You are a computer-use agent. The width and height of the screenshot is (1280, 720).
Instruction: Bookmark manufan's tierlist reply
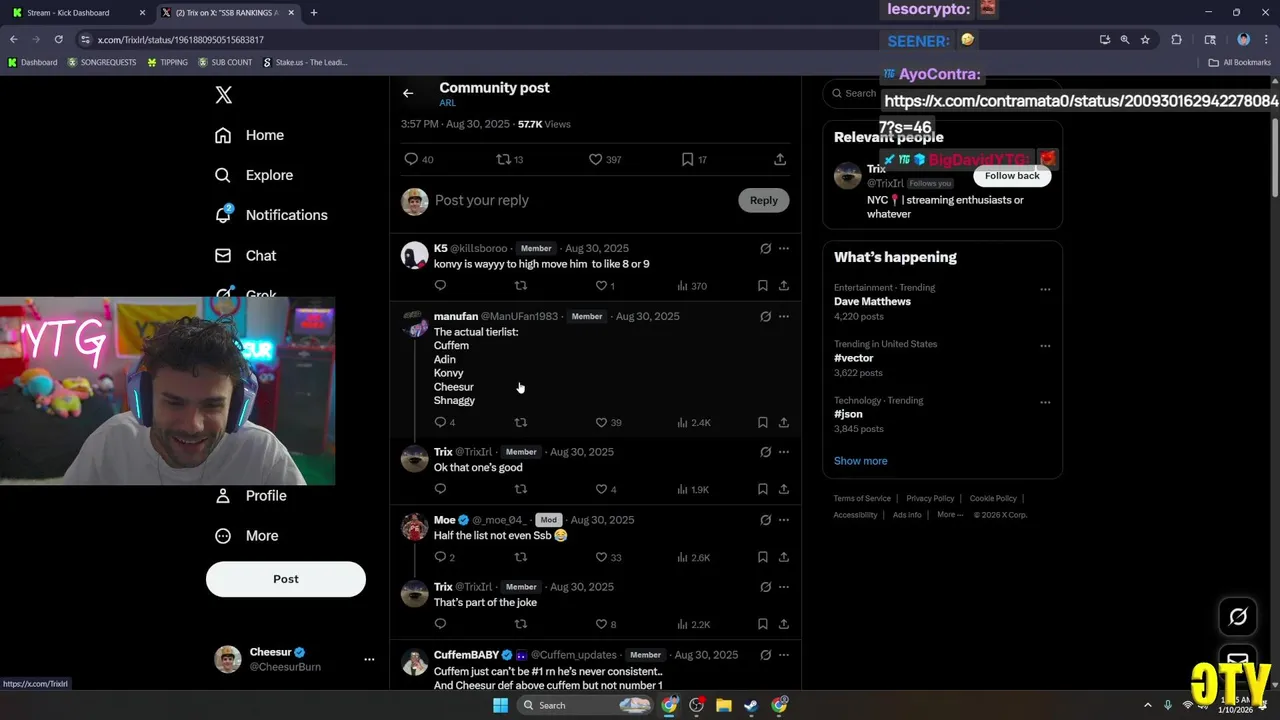pos(762,423)
